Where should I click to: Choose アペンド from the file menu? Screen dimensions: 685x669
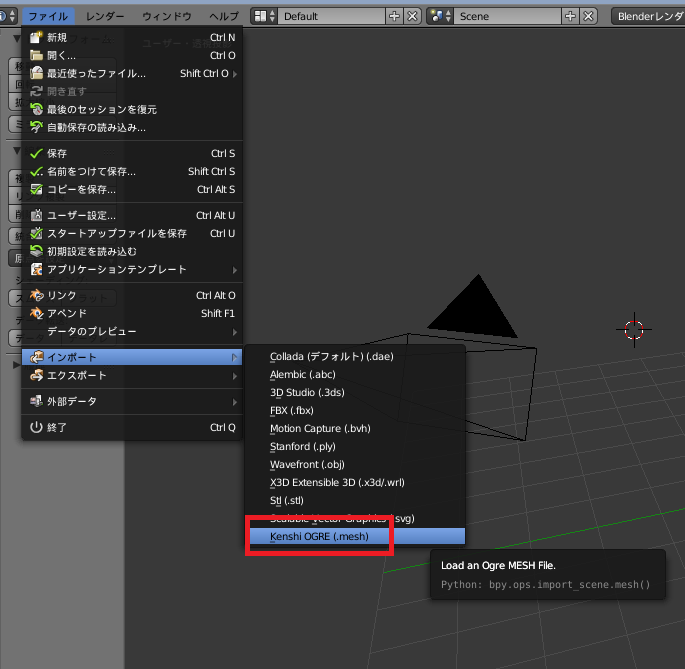click(132, 313)
